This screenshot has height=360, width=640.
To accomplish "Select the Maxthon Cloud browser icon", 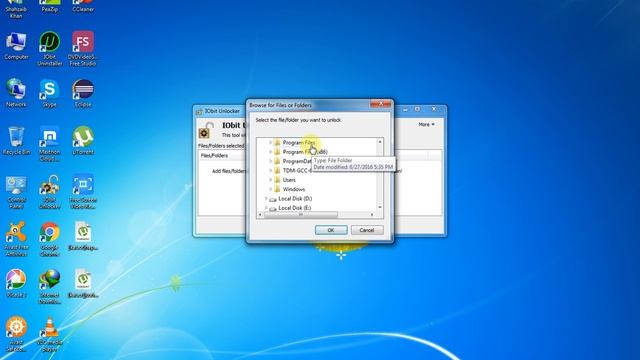I will (x=49, y=144).
